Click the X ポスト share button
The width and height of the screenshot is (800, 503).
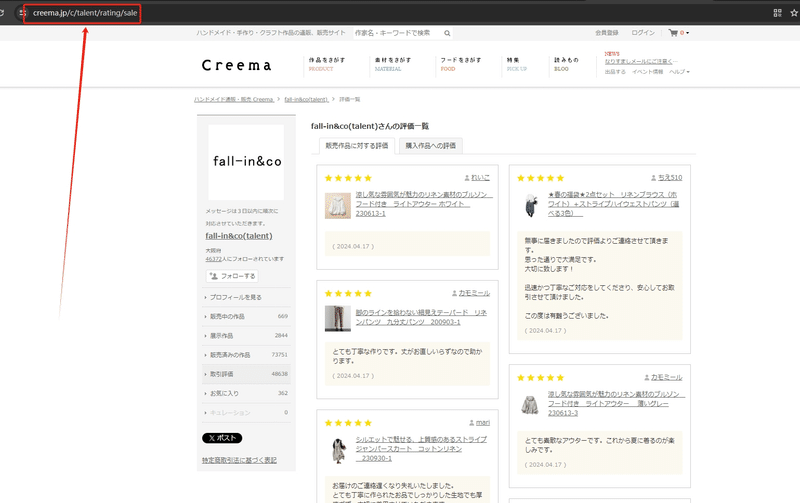(222, 438)
